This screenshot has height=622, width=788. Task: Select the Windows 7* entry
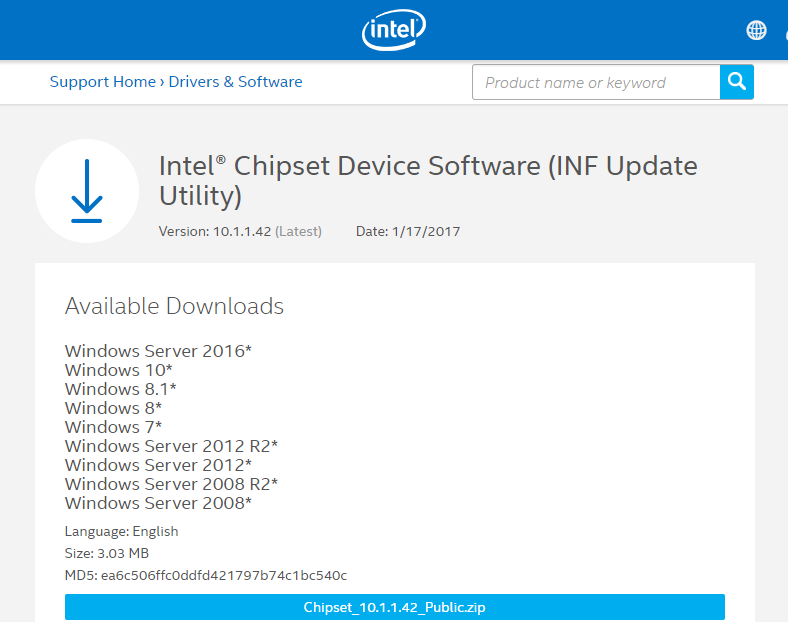[114, 427]
